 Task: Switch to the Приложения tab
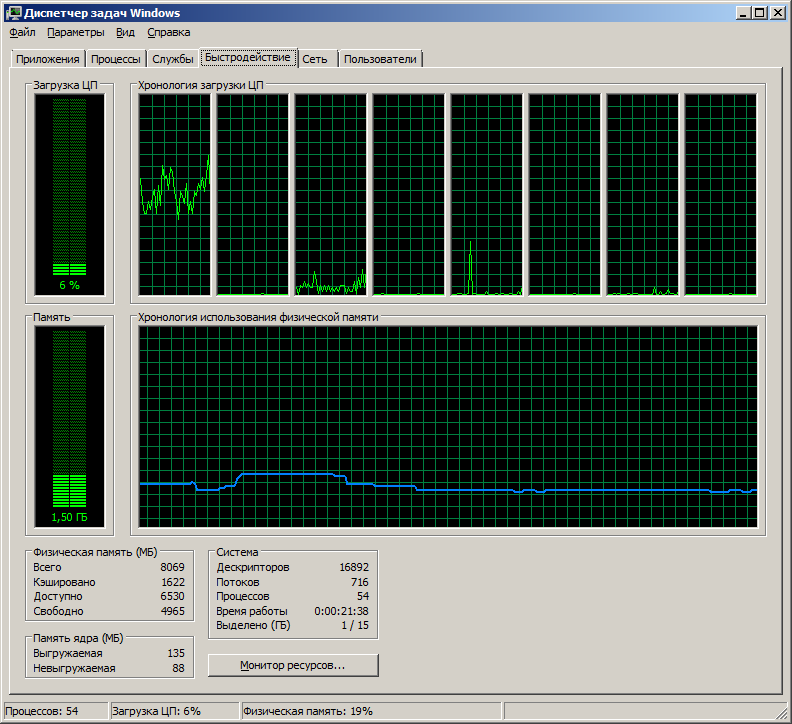tap(47, 59)
